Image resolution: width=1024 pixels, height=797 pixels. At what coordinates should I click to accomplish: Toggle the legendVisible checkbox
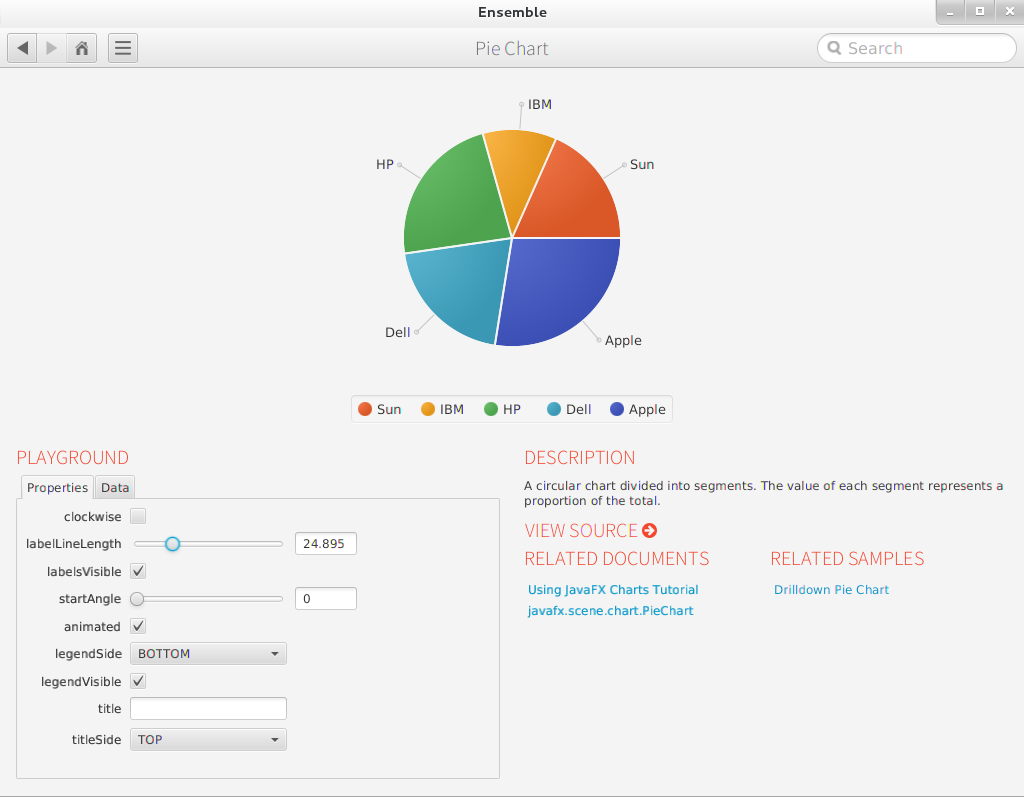pyautogui.click(x=138, y=681)
